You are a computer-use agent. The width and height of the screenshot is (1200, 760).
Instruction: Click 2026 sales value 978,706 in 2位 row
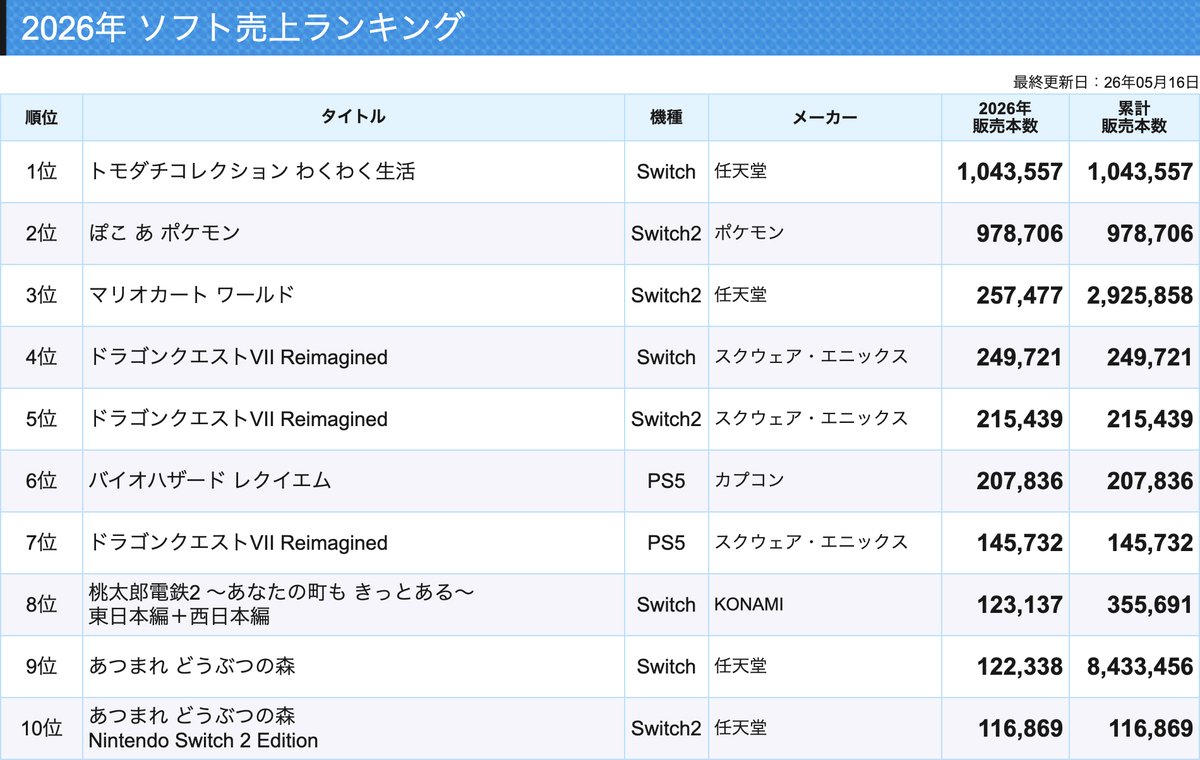[x=1020, y=234]
